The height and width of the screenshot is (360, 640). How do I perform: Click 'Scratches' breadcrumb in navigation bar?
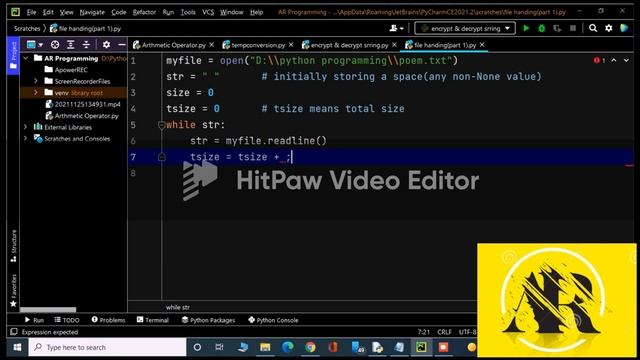pyautogui.click(x=27, y=29)
